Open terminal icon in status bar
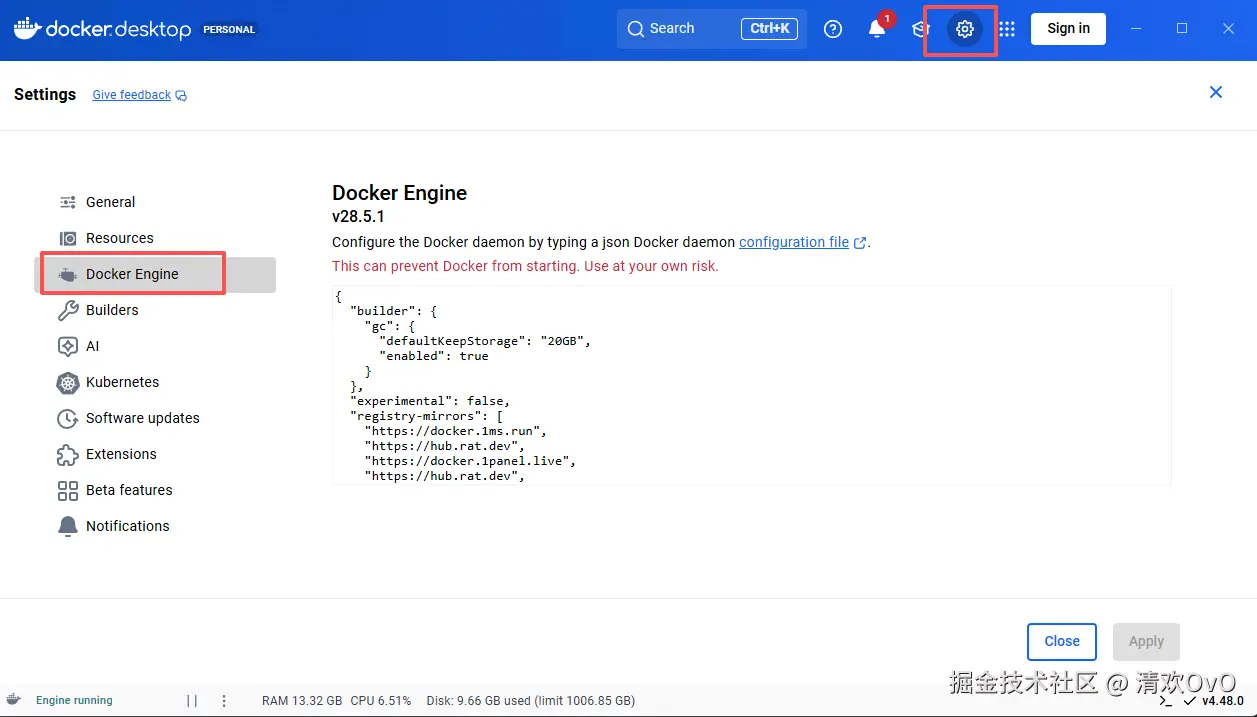This screenshot has width=1257, height=717. tap(1166, 701)
